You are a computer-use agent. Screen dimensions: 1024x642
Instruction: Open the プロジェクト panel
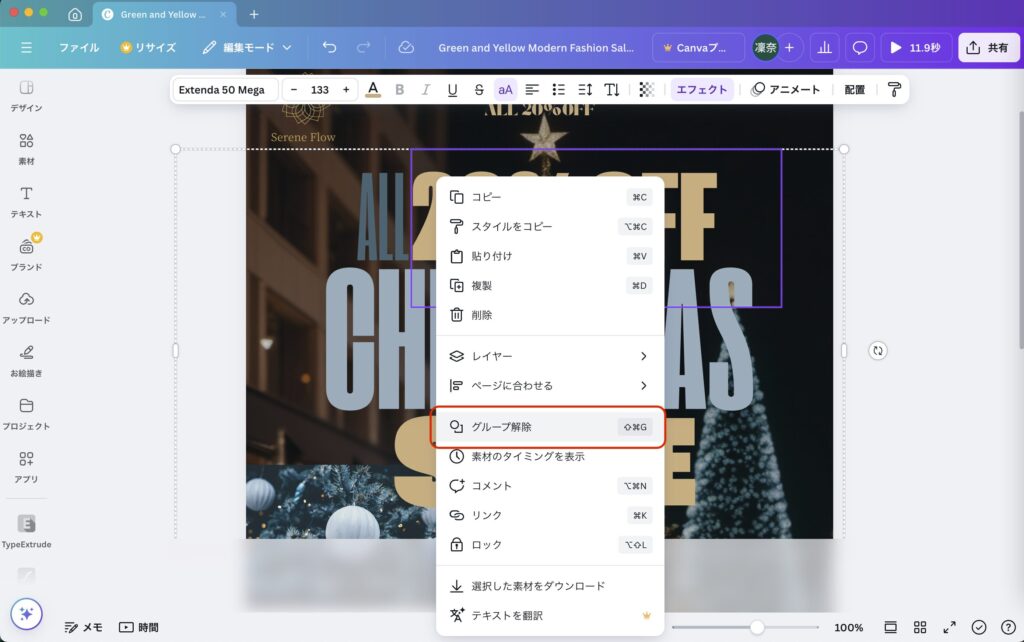26,414
